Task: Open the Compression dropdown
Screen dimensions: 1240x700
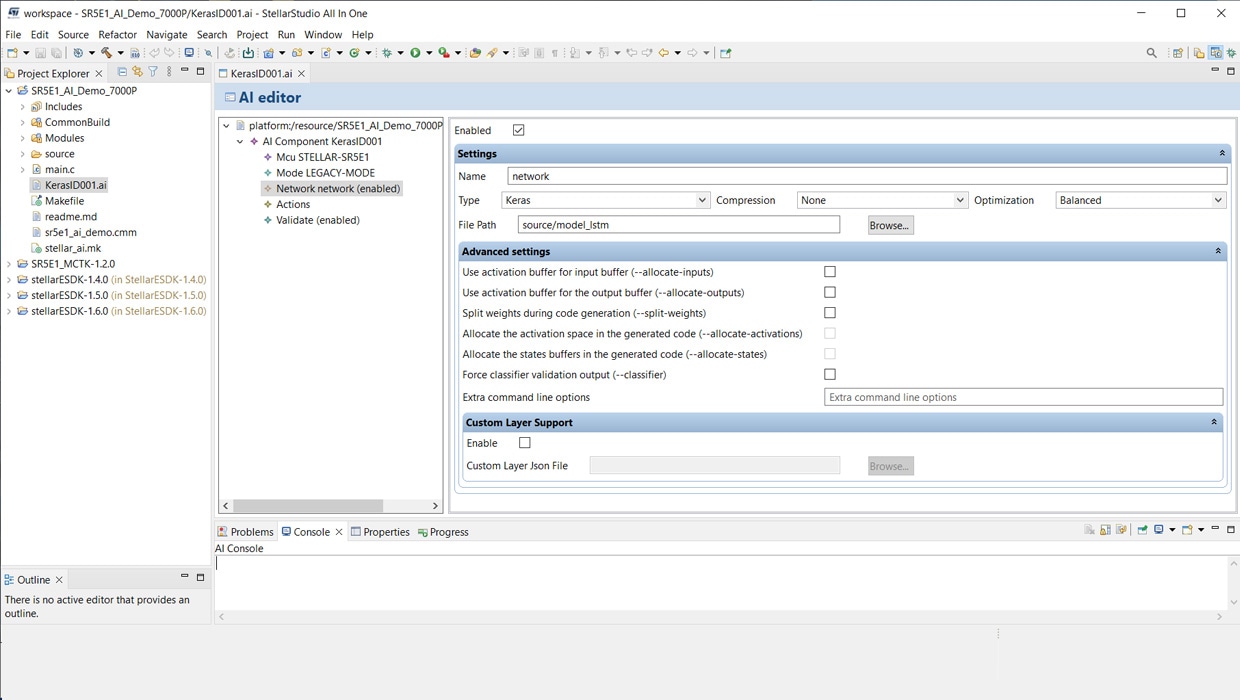Action: pyautogui.click(x=882, y=200)
